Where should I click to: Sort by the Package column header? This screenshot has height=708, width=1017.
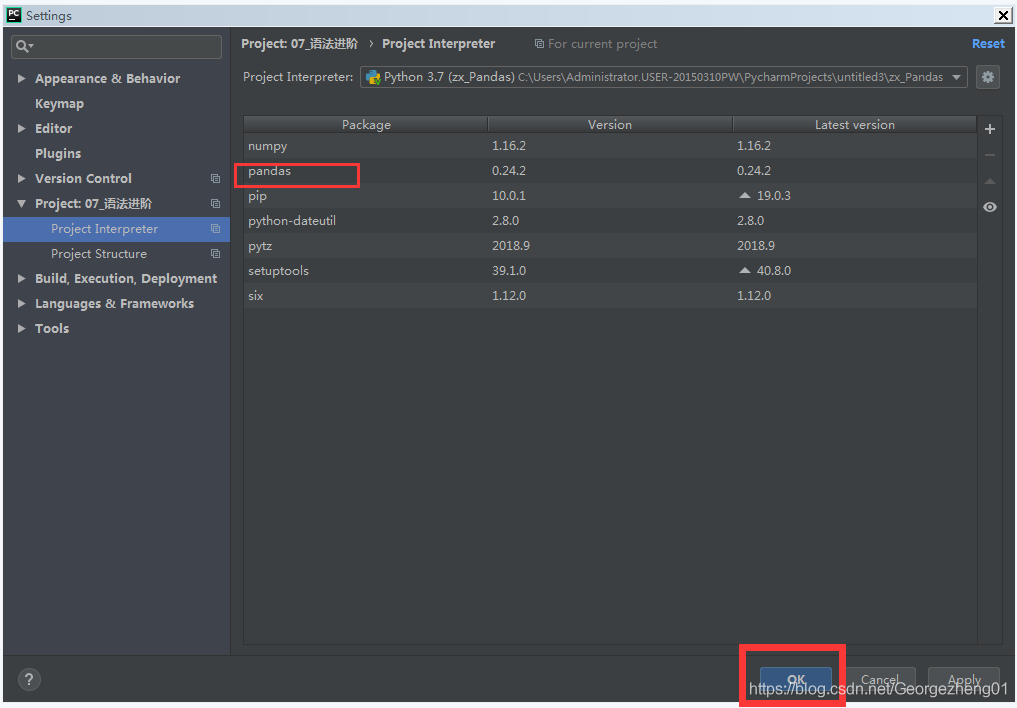(x=366, y=124)
